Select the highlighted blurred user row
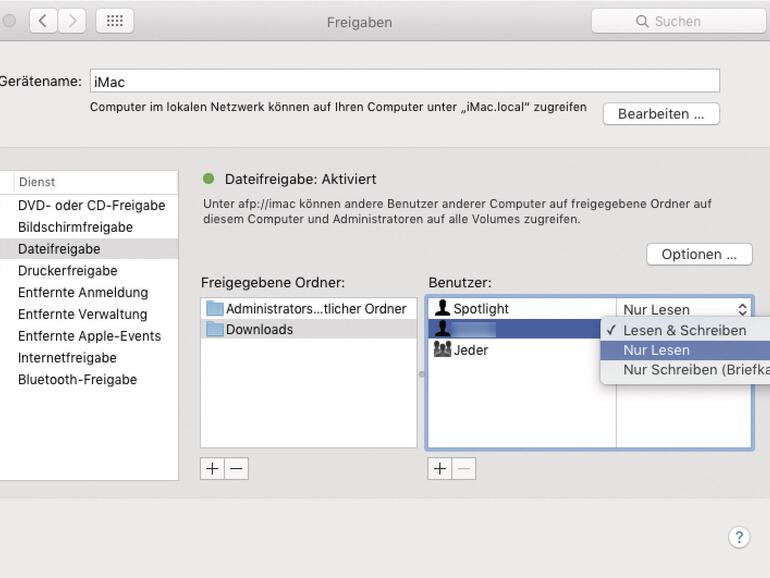The width and height of the screenshot is (770, 578). click(x=514, y=329)
